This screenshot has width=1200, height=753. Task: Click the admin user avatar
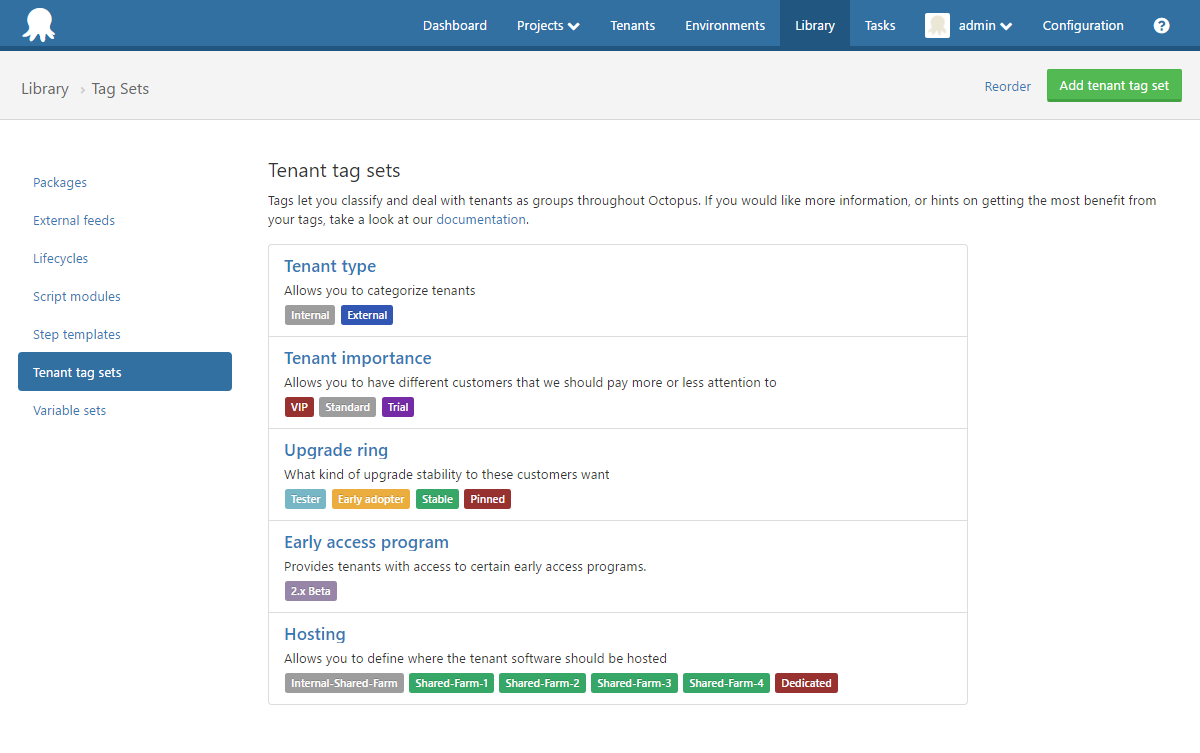tap(937, 25)
